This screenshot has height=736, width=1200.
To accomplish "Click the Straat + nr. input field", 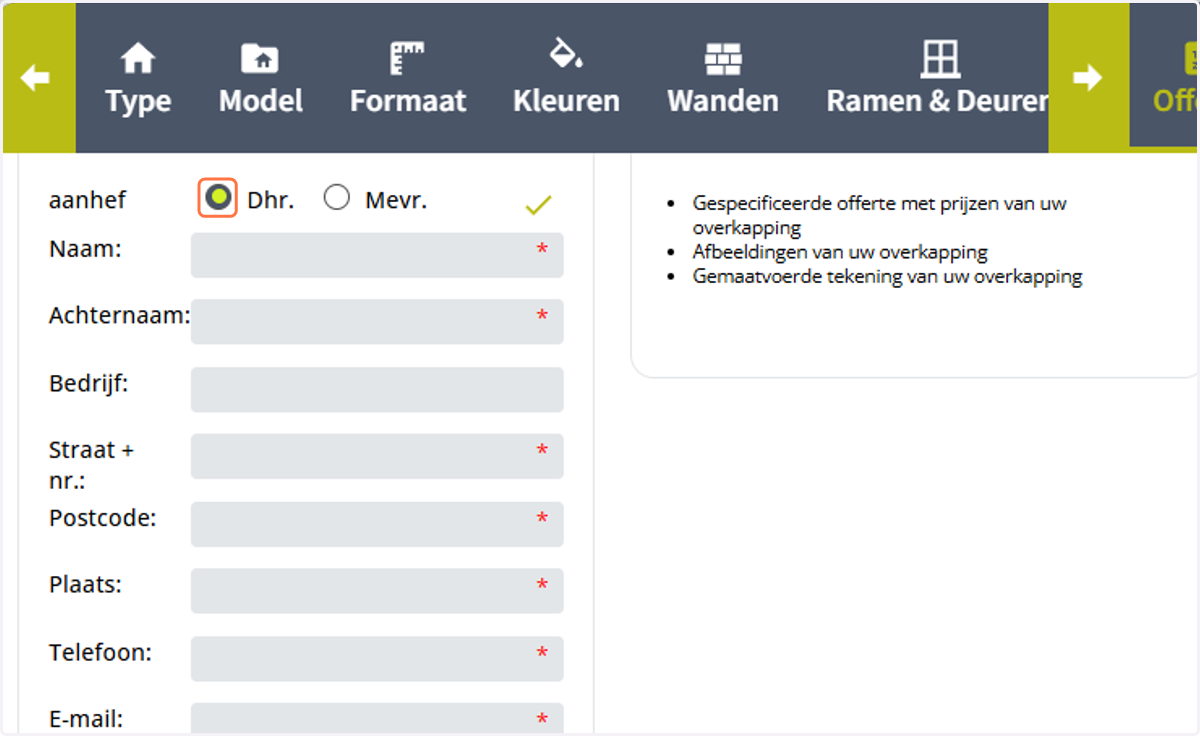I will (x=377, y=456).
